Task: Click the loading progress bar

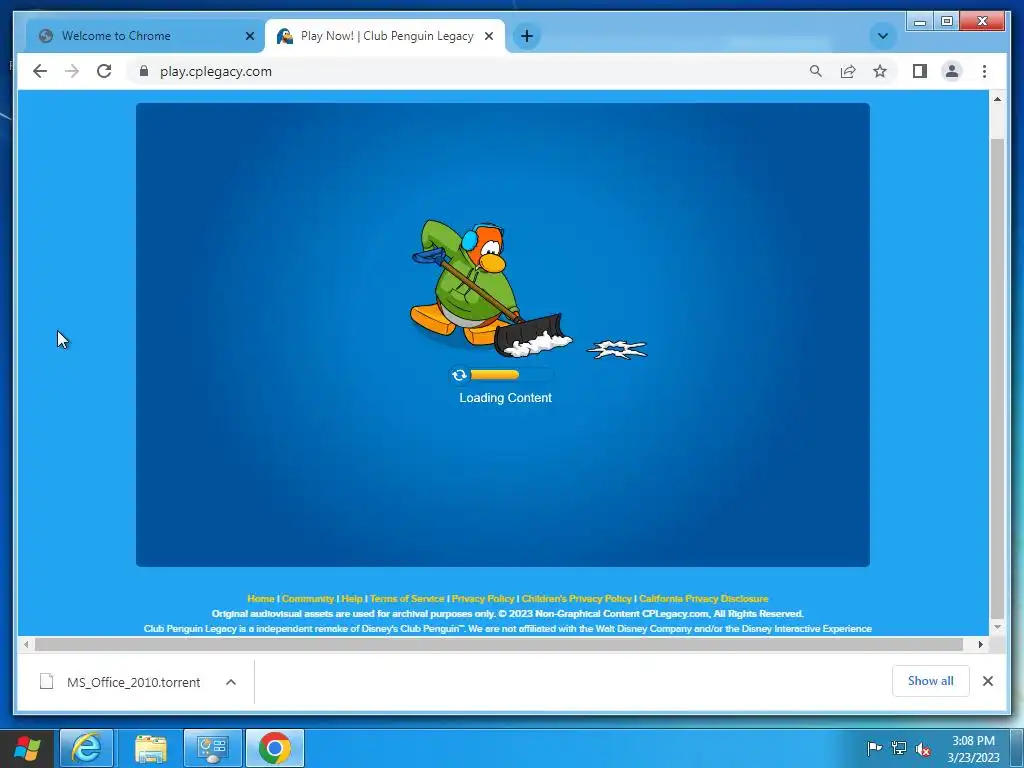Action: (511, 375)
